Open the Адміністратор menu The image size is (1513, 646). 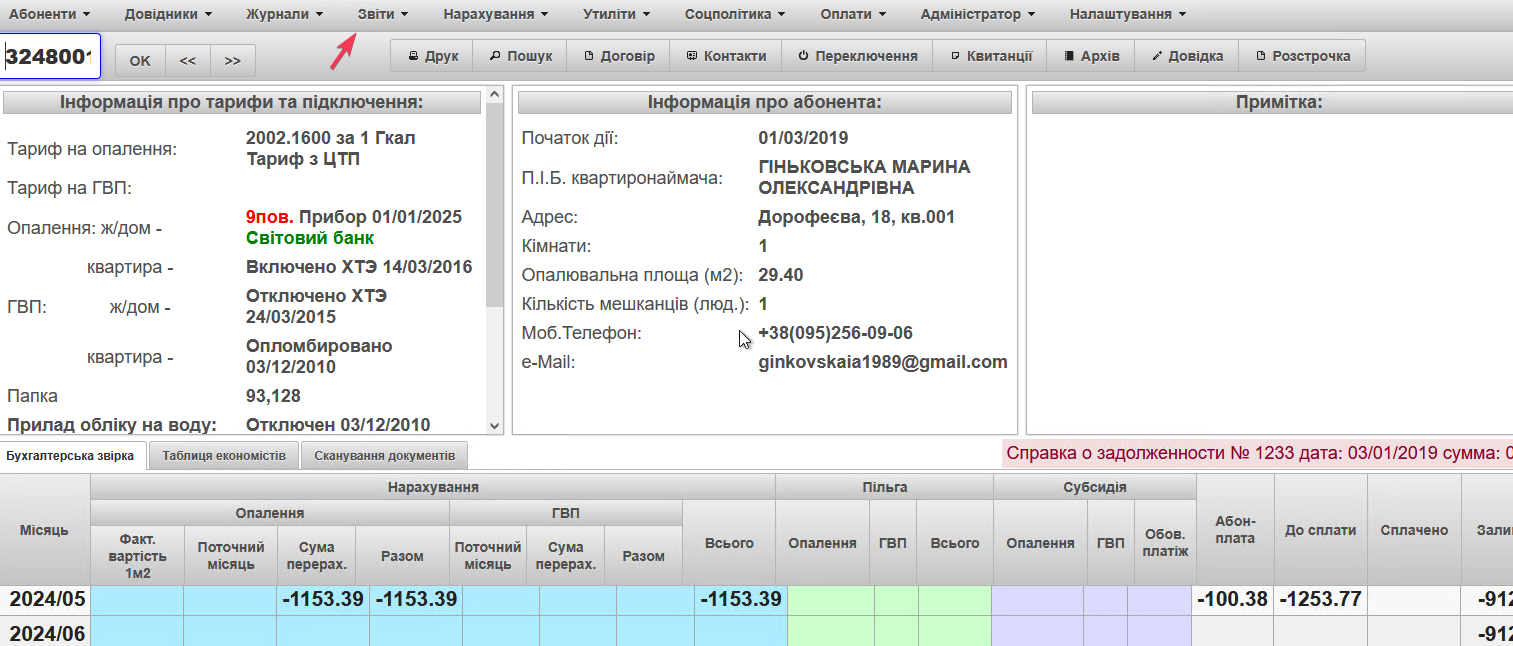click(x=977, y=15)
